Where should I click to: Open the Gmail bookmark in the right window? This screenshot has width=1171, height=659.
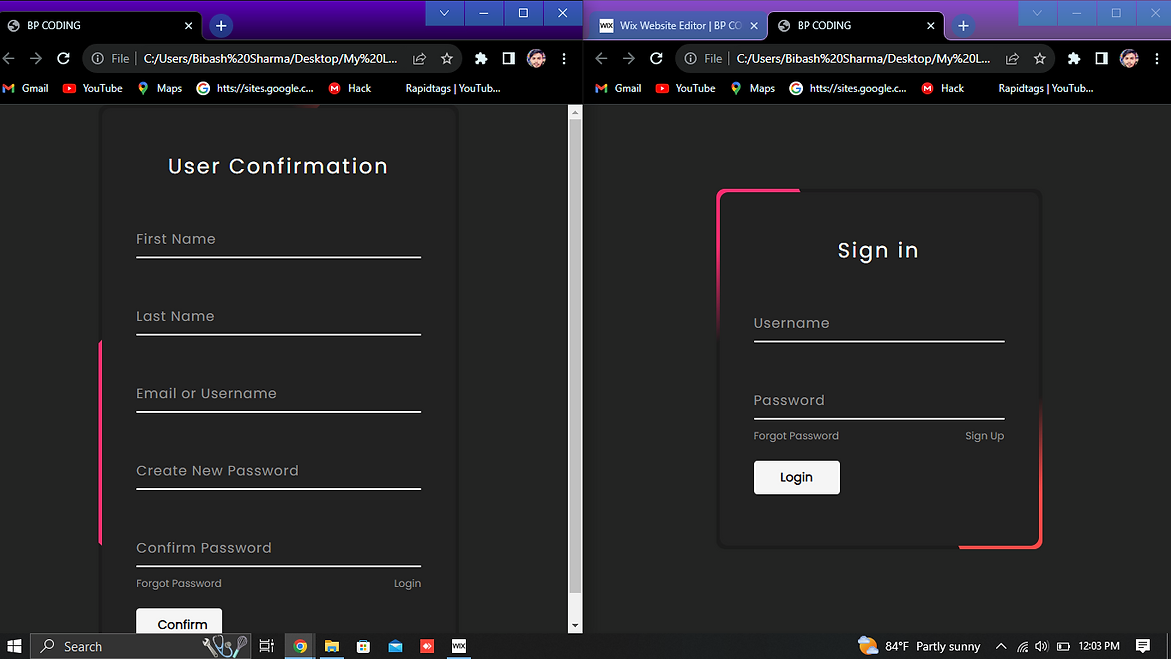[x=618, y=88]
